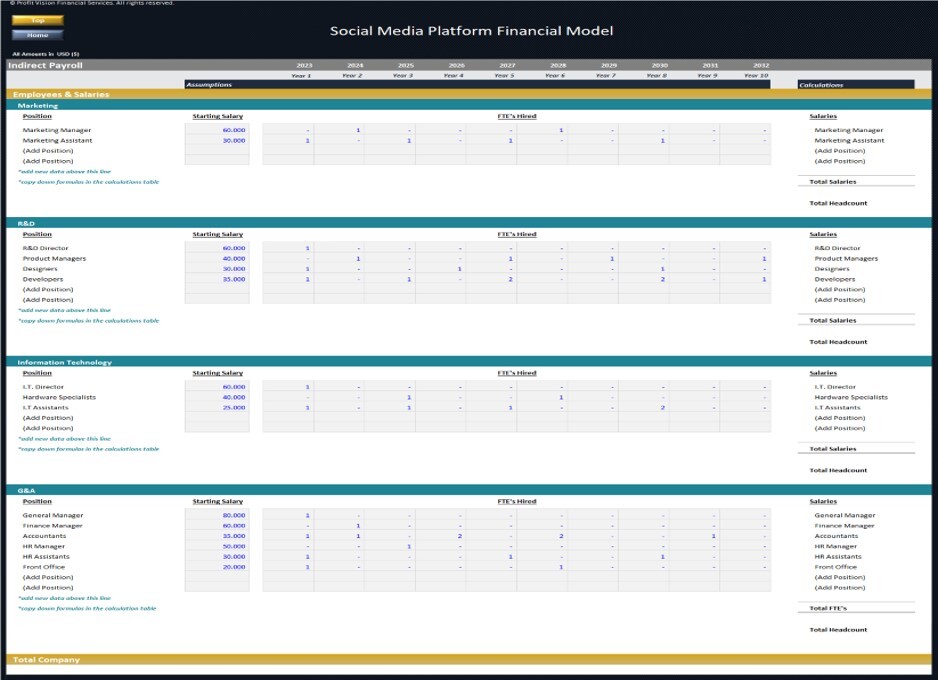This screenshot has width=938, height=680.
Task: Select Accountants starting salary 35.000
Action: coord(217,536)
